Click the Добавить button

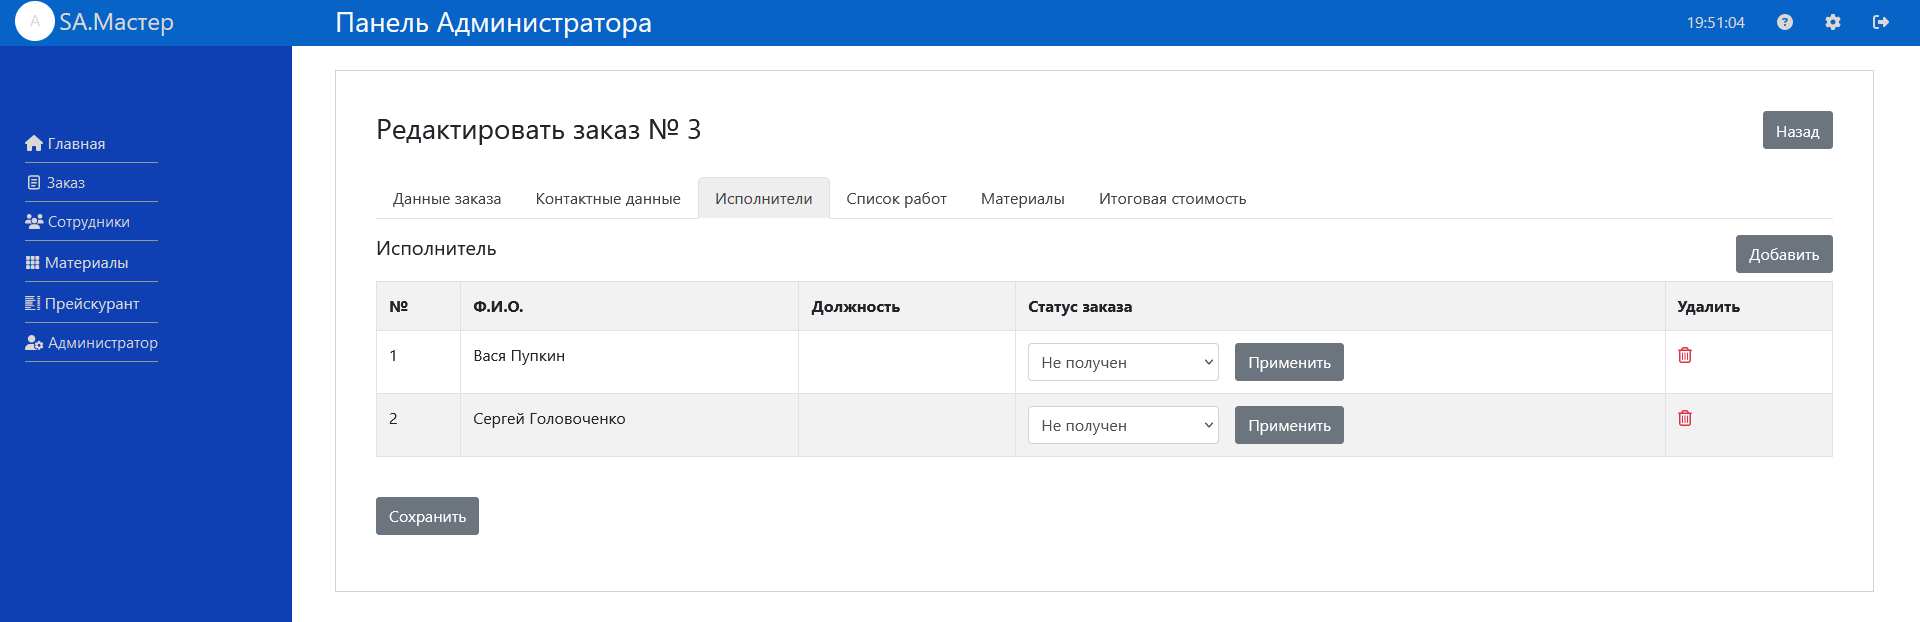click(x=1784, y=254)
